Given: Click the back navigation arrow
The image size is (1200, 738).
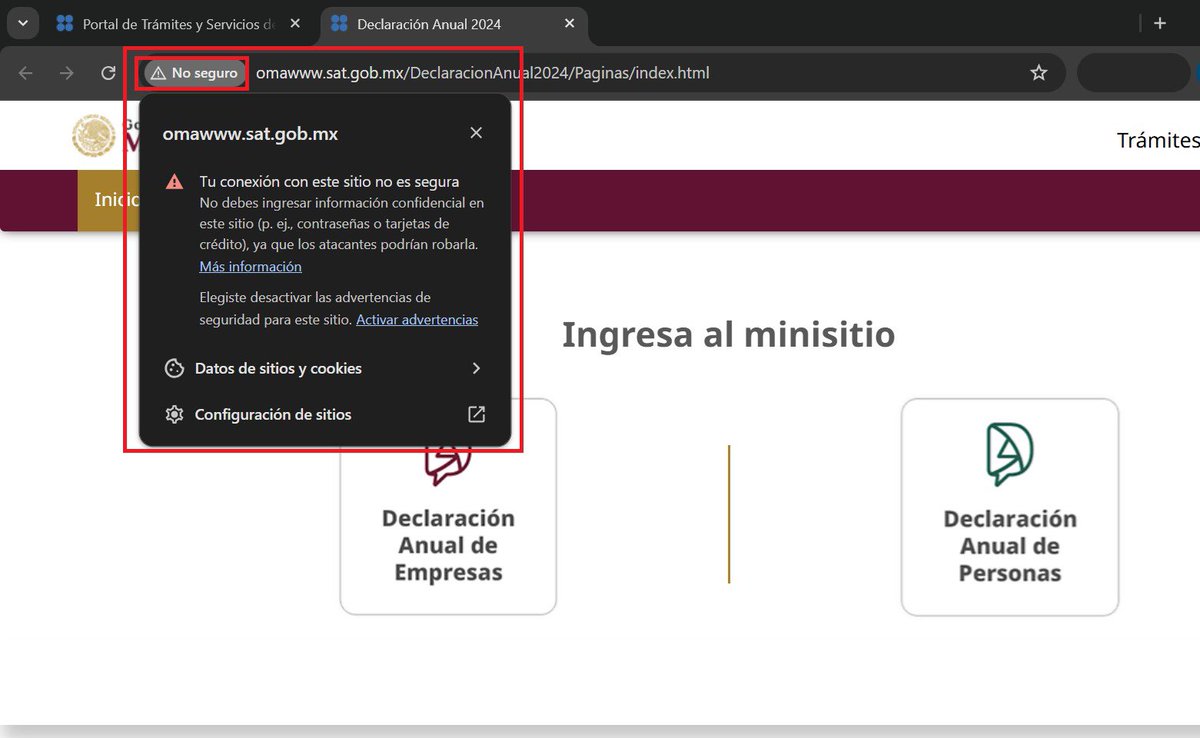Looking at the screenshot, I should (26, 72).
